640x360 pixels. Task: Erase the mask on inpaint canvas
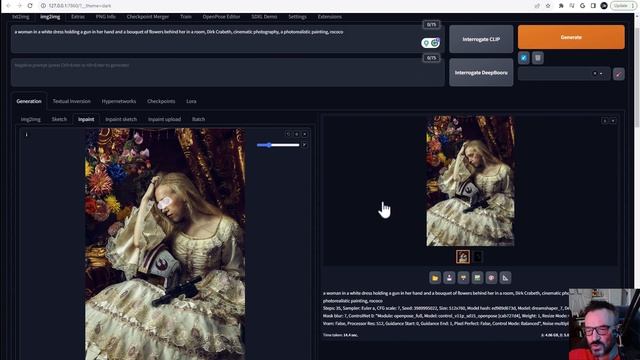click(297, 134)
